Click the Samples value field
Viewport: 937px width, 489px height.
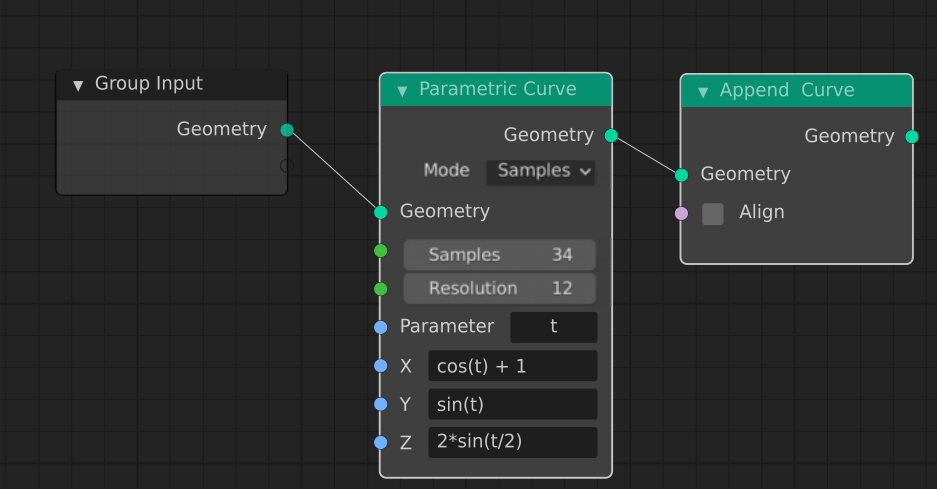coord(500,255)
